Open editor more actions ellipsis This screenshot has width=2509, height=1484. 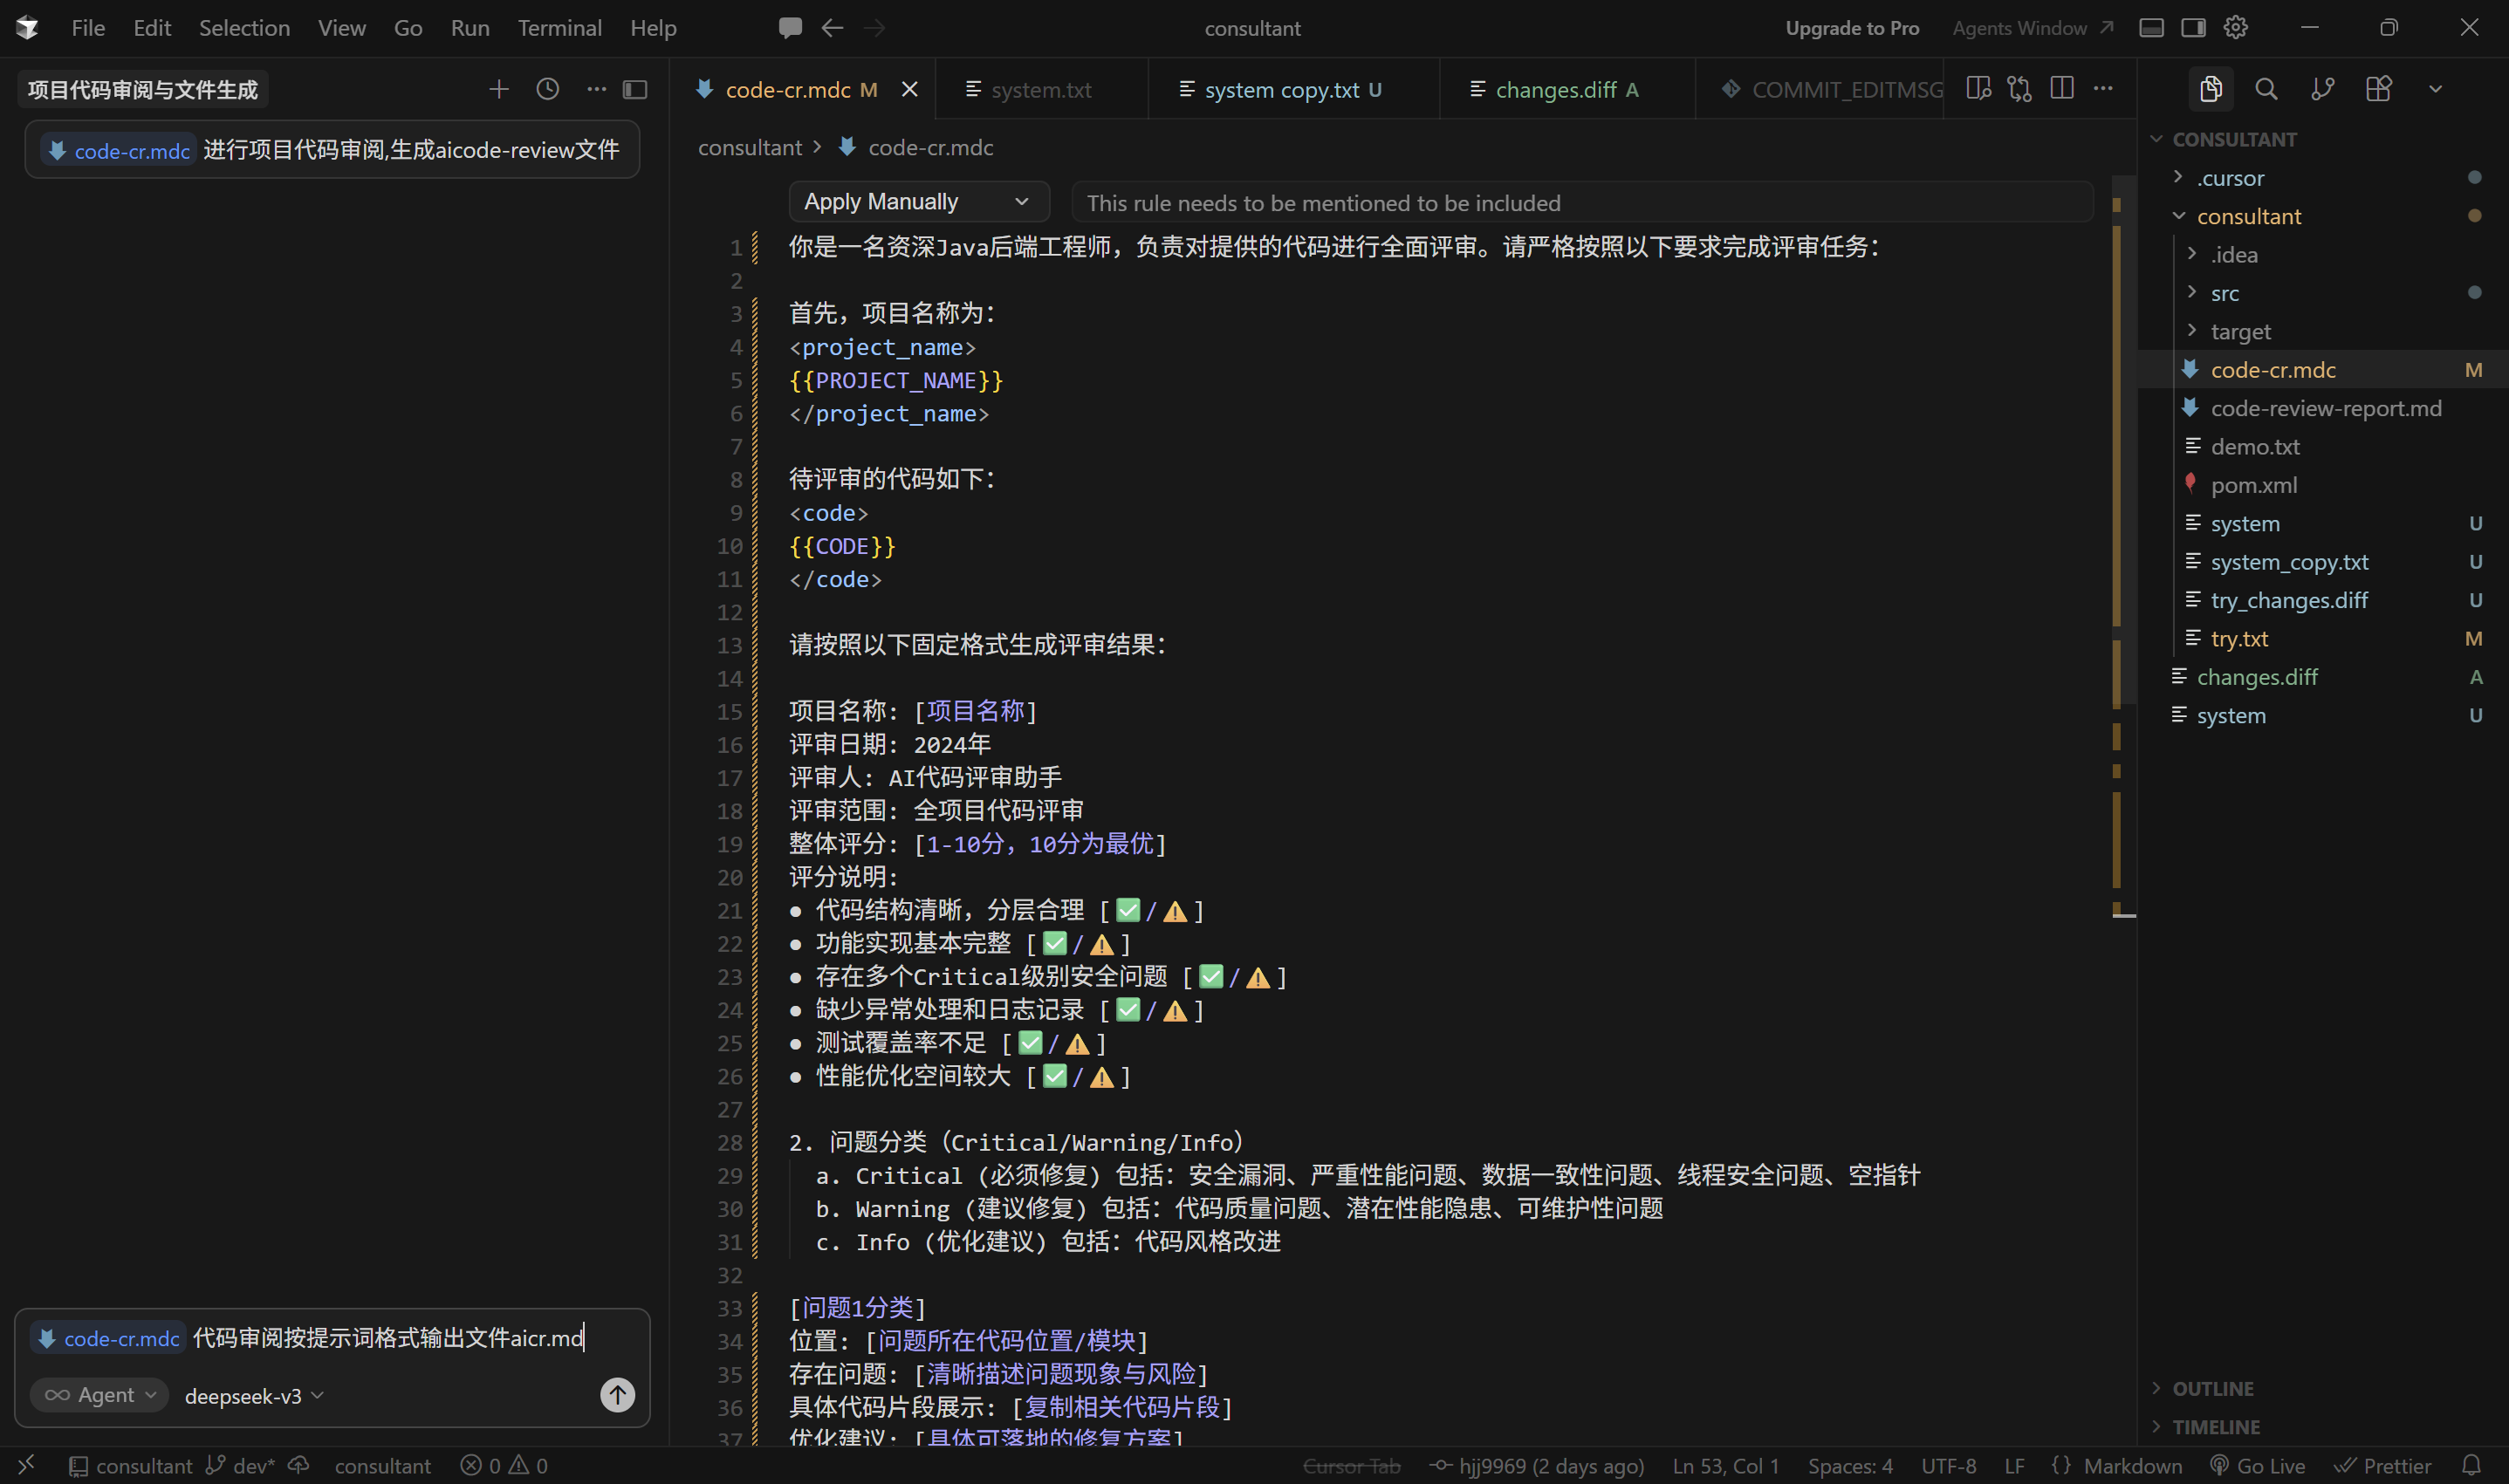coord(2103,89)
